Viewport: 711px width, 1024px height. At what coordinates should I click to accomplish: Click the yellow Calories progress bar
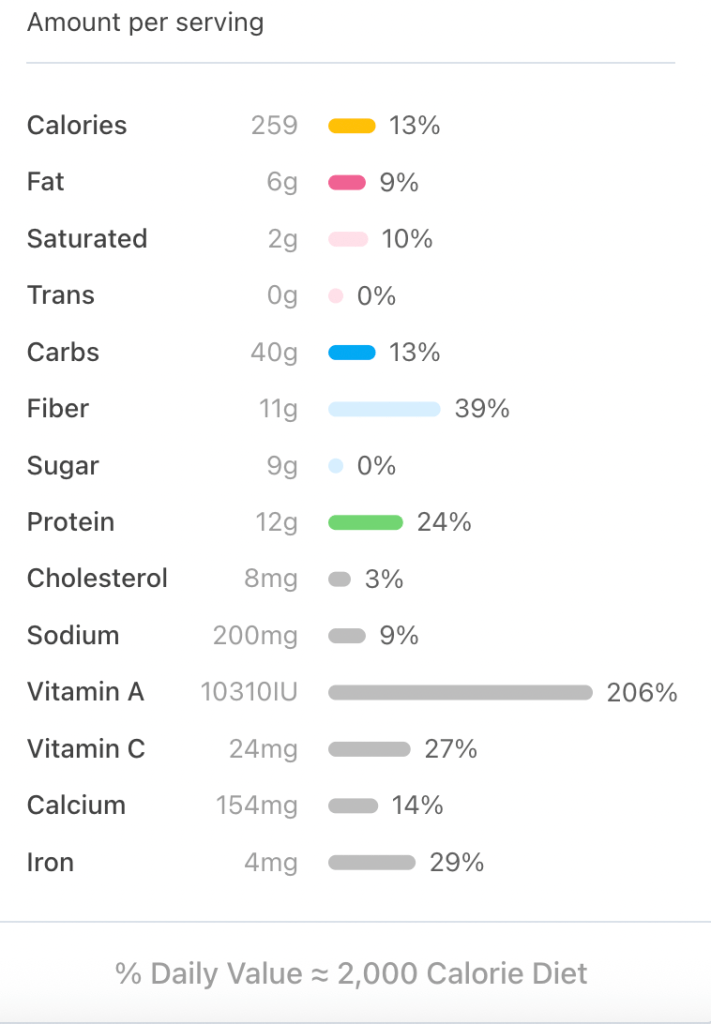(x=352, y=126)
